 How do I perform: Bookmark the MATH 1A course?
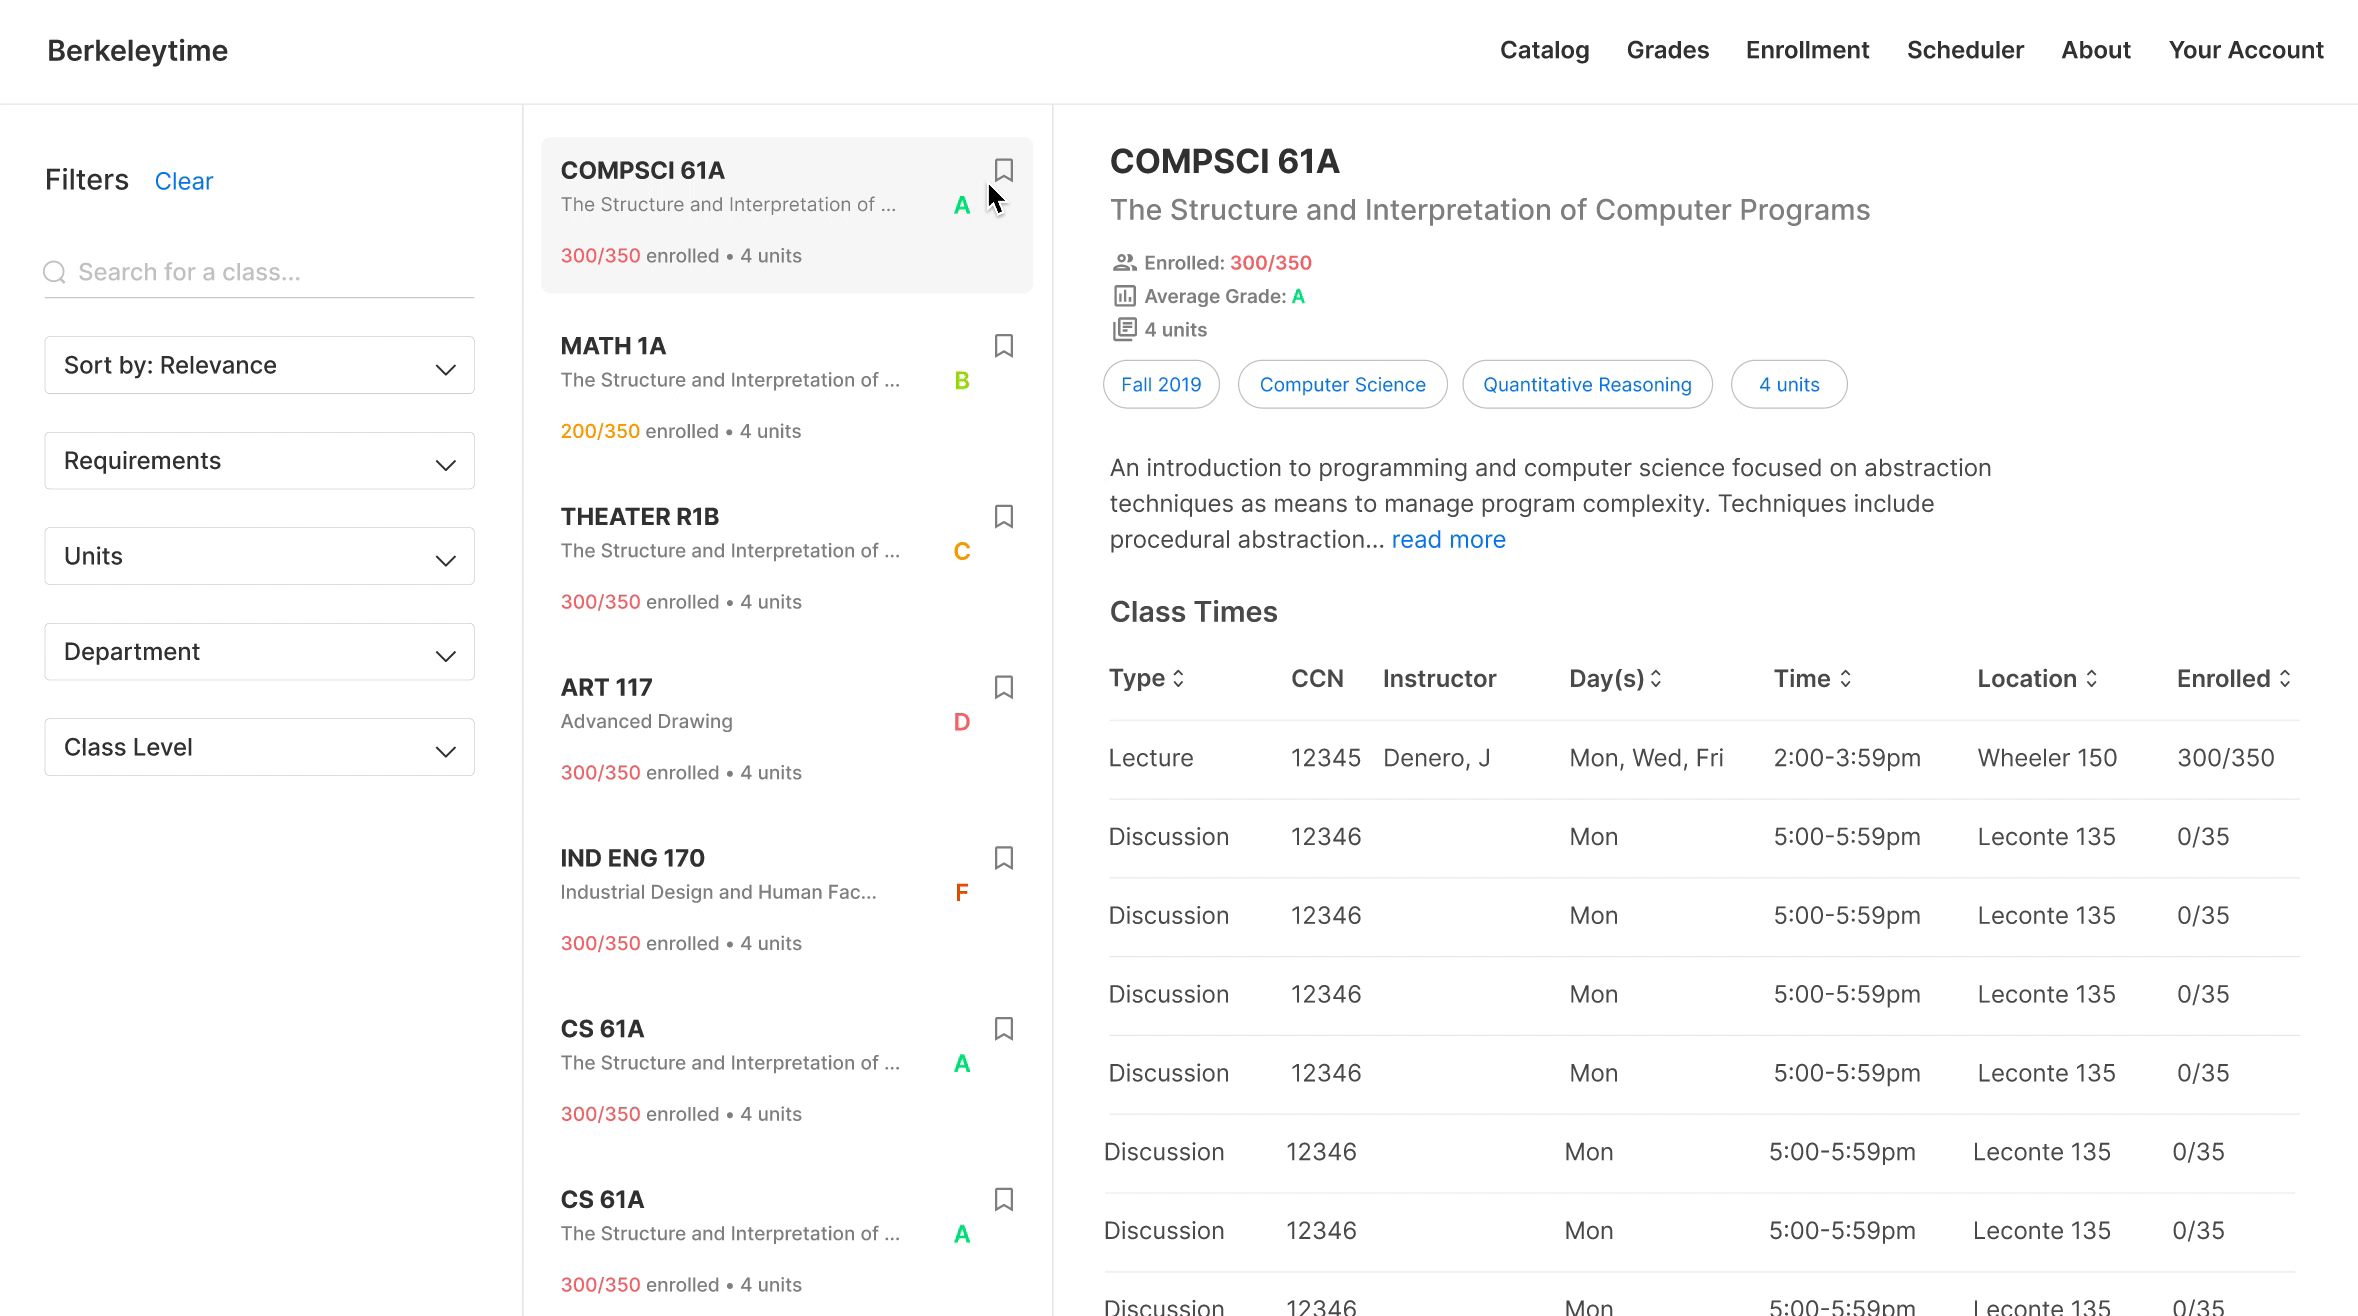(x=1004, y=346)
